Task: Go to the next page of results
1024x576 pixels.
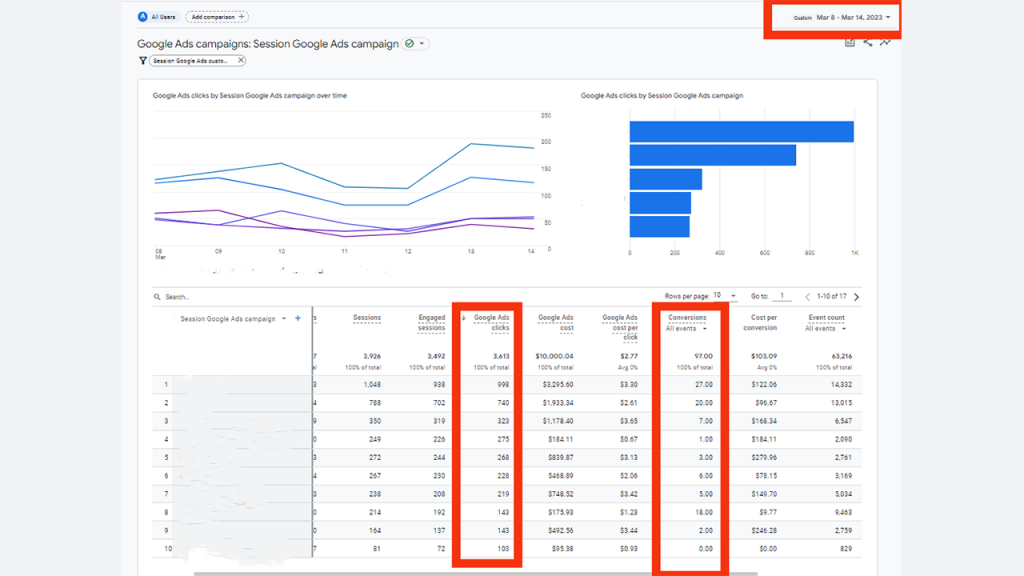Action: tap(857, 297)
